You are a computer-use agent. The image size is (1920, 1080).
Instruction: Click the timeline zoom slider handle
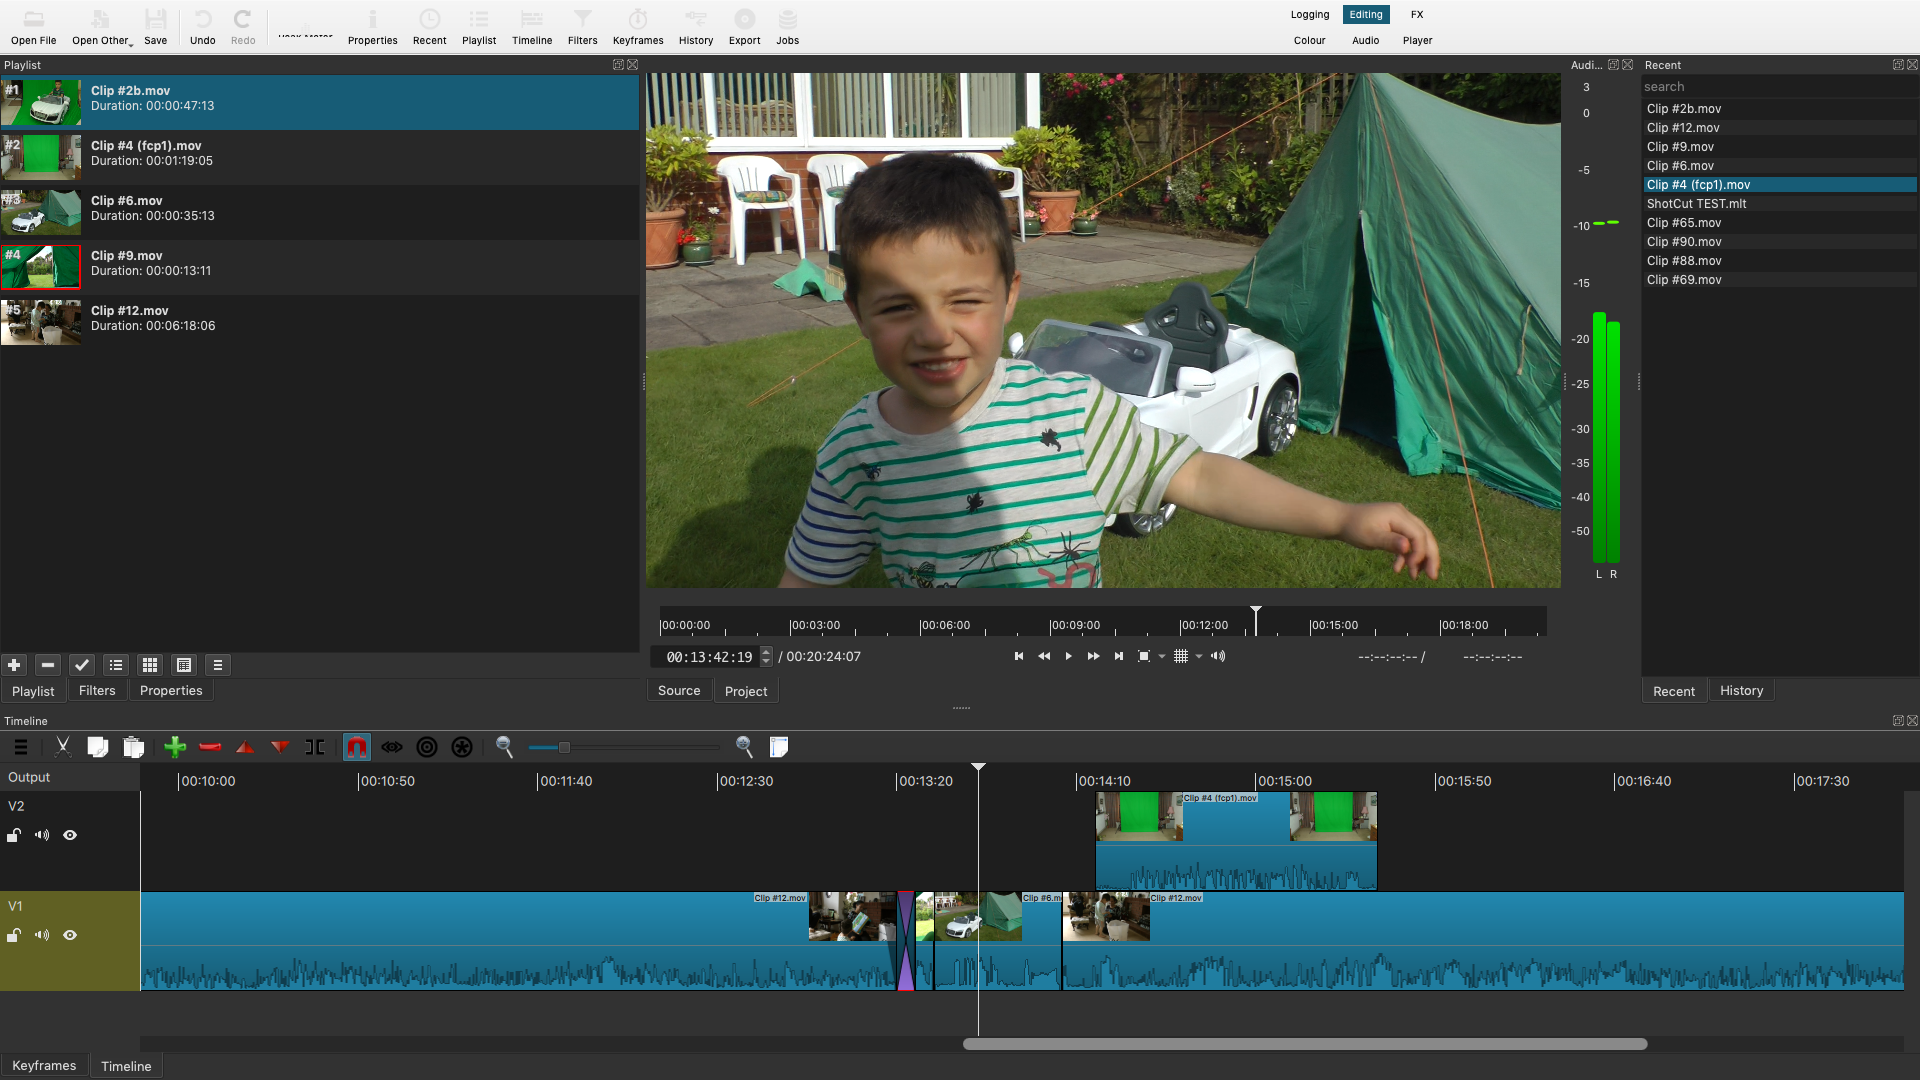pyautogui.click(x=564, y=747)
